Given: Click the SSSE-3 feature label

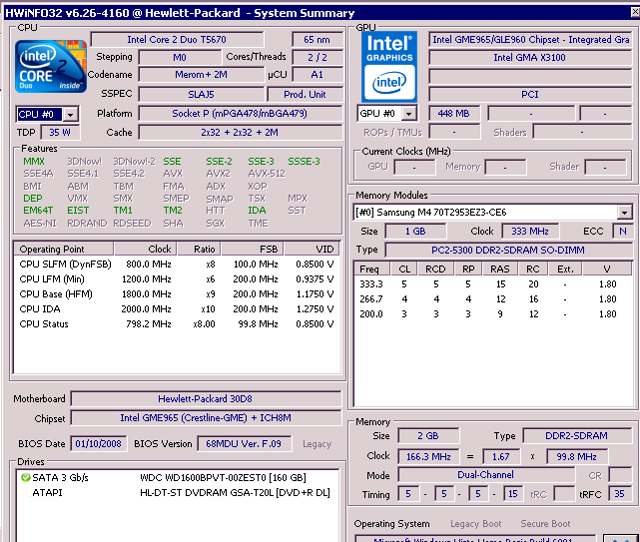Looking at the screenshot, I should coord(304,162).
